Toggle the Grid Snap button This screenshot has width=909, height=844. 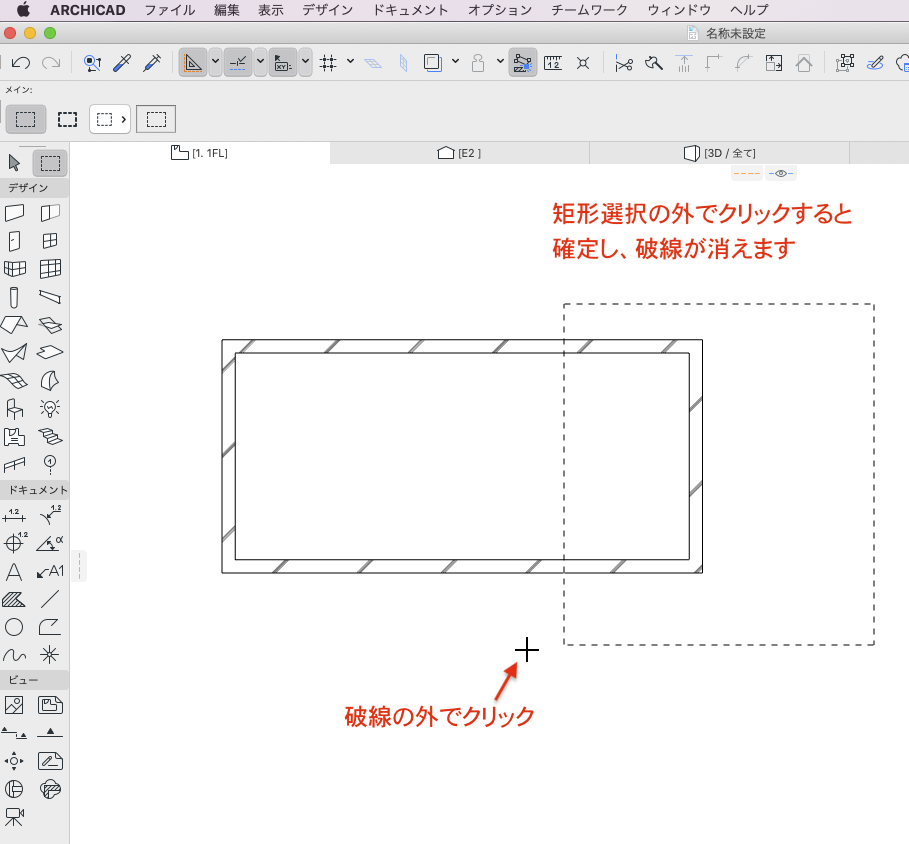coord(328,63)
